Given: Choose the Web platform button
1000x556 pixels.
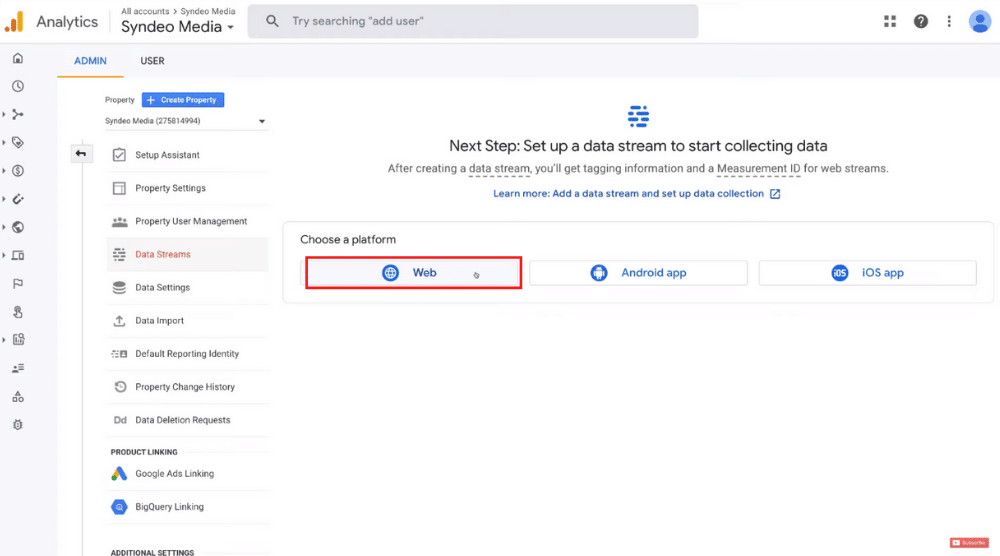Looking at the screenshot, I should click(413, 273).
